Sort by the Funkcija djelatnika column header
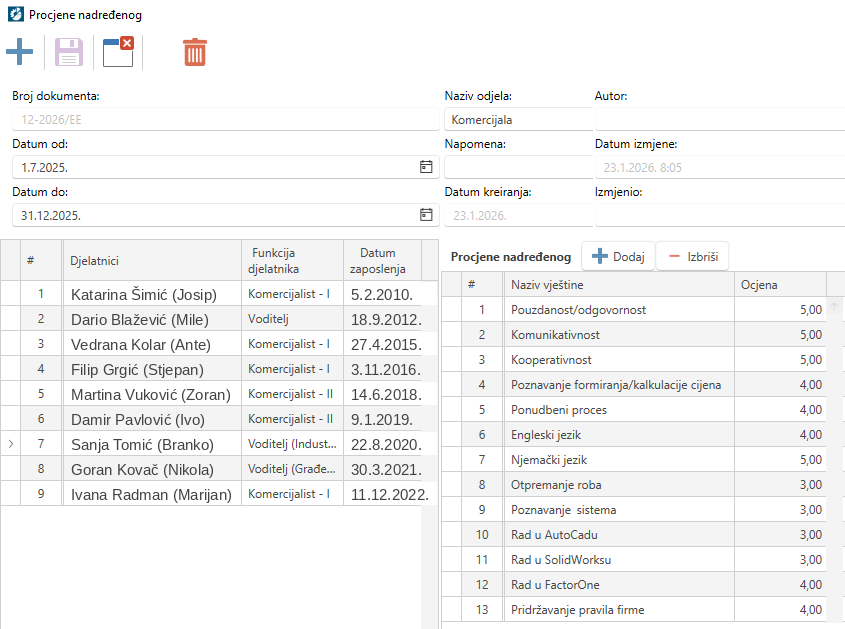 pos(292,260)
